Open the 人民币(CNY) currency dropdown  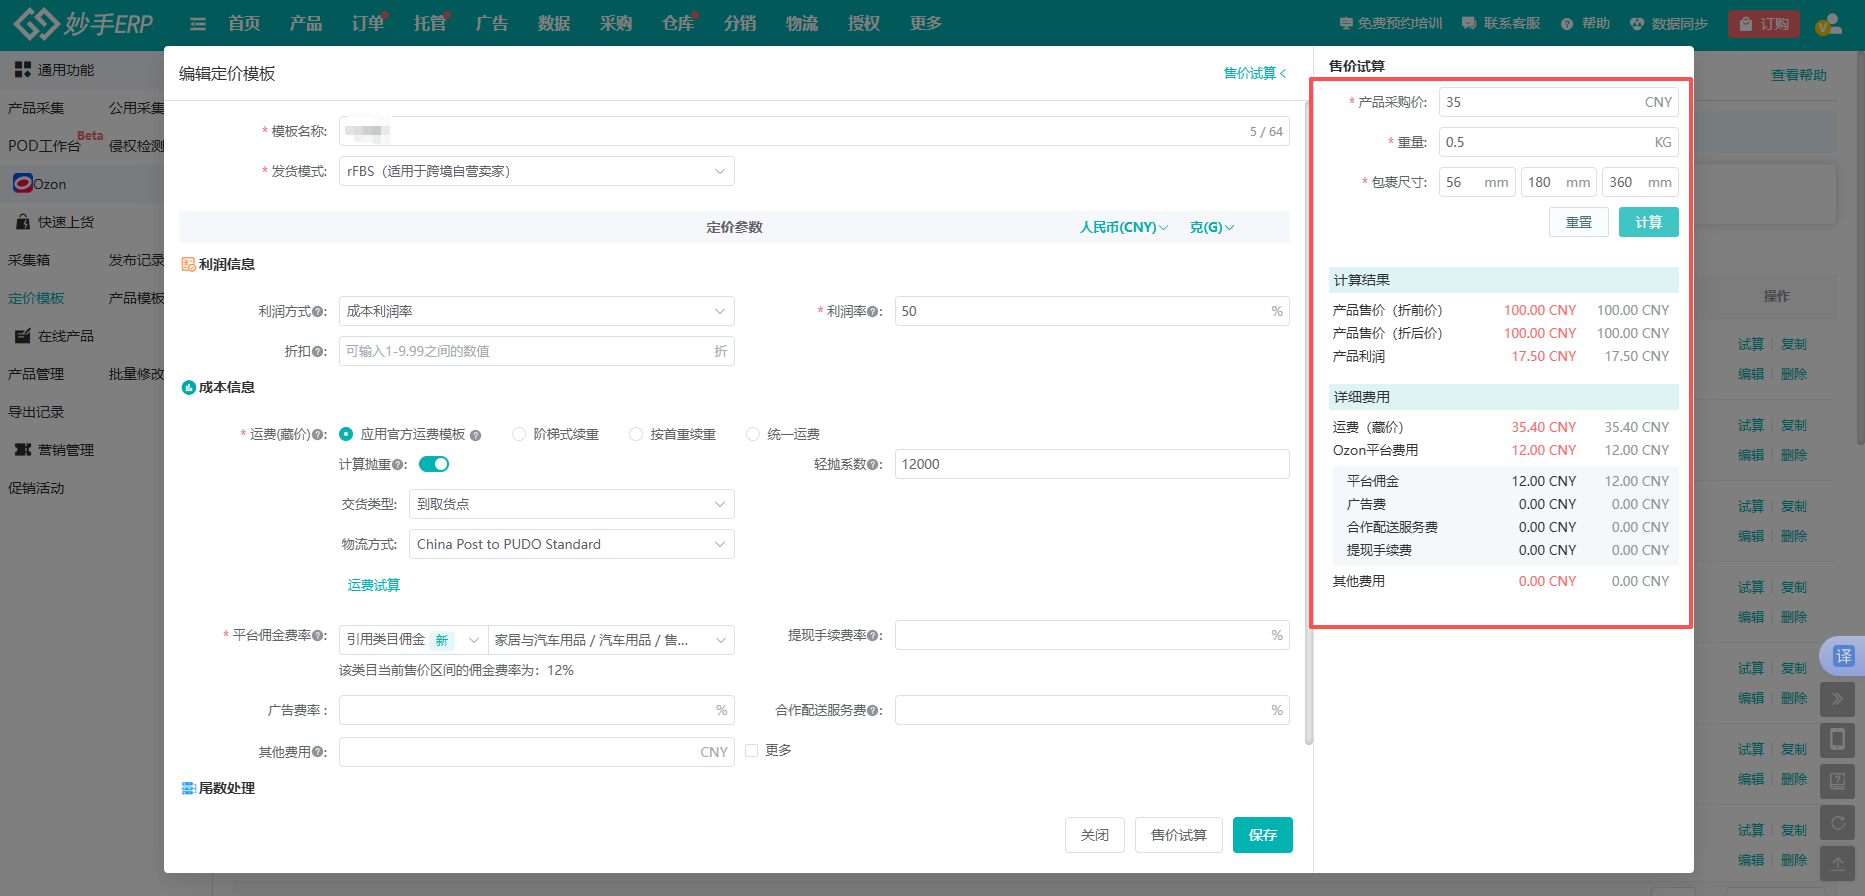pyautogui.click(x=1123, y=227)
